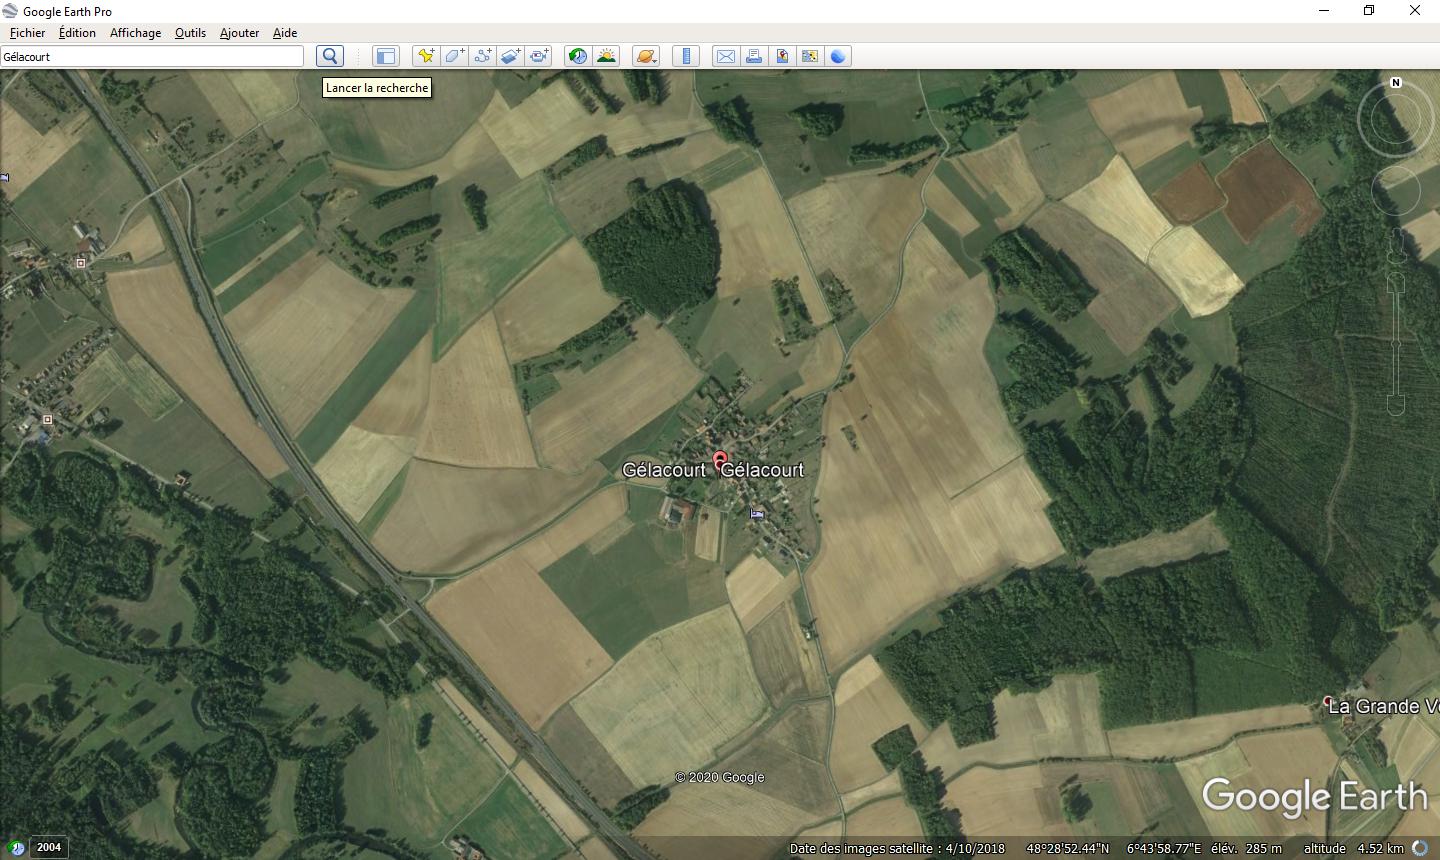The image size is (1440, 860).
Task: Launch search with the magnifier button
Action: coord(330,56)
